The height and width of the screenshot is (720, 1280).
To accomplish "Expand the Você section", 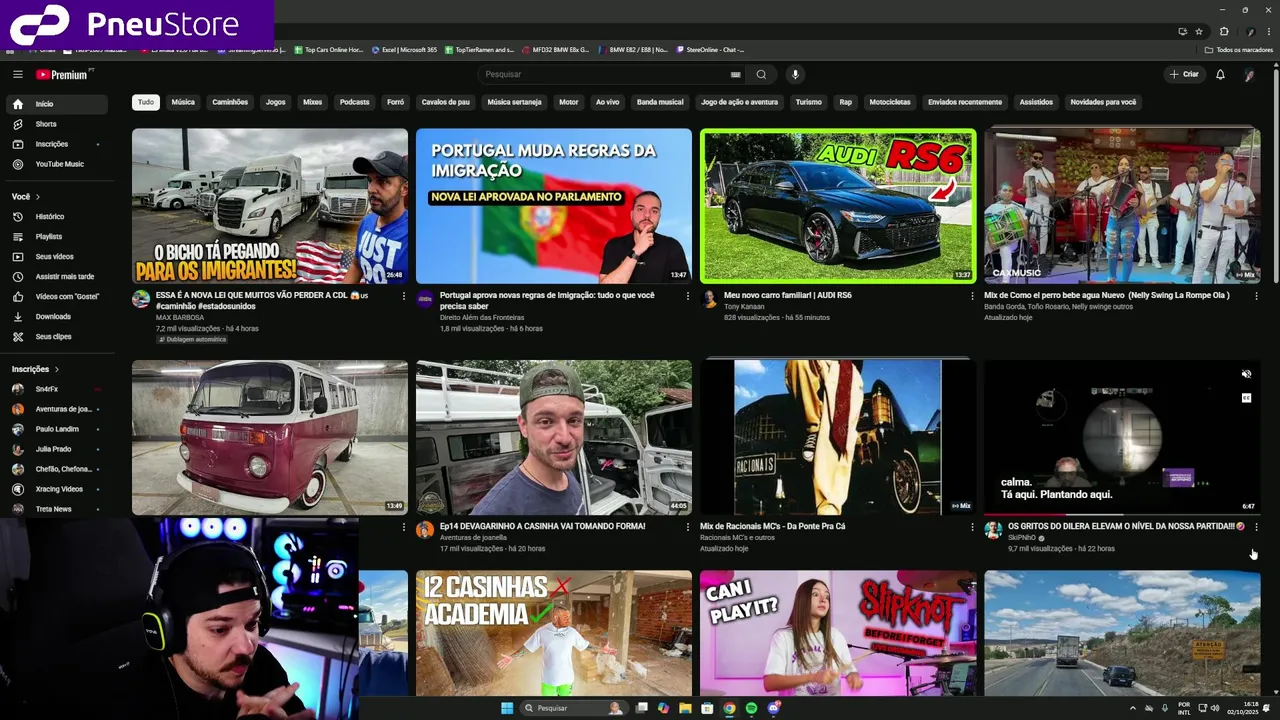I will [x=25, y=197].
